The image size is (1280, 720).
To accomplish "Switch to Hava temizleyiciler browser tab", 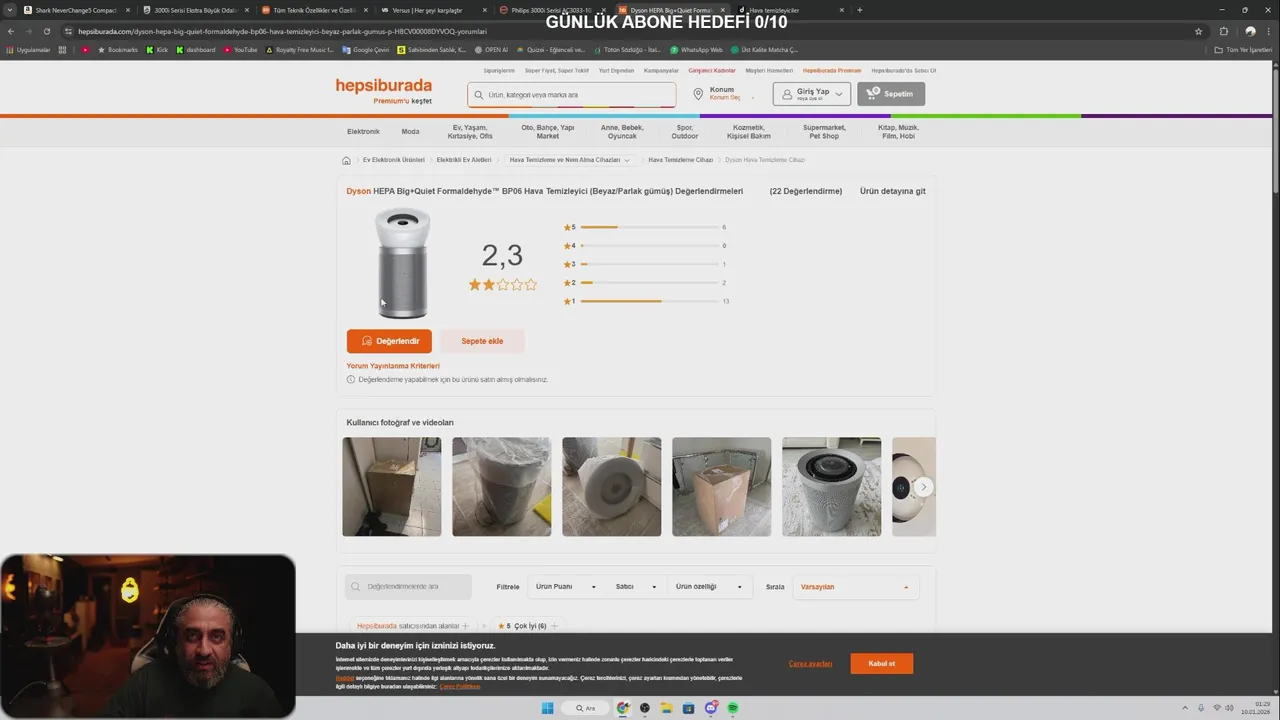I will pyautogui.click(x=790, y=10).
